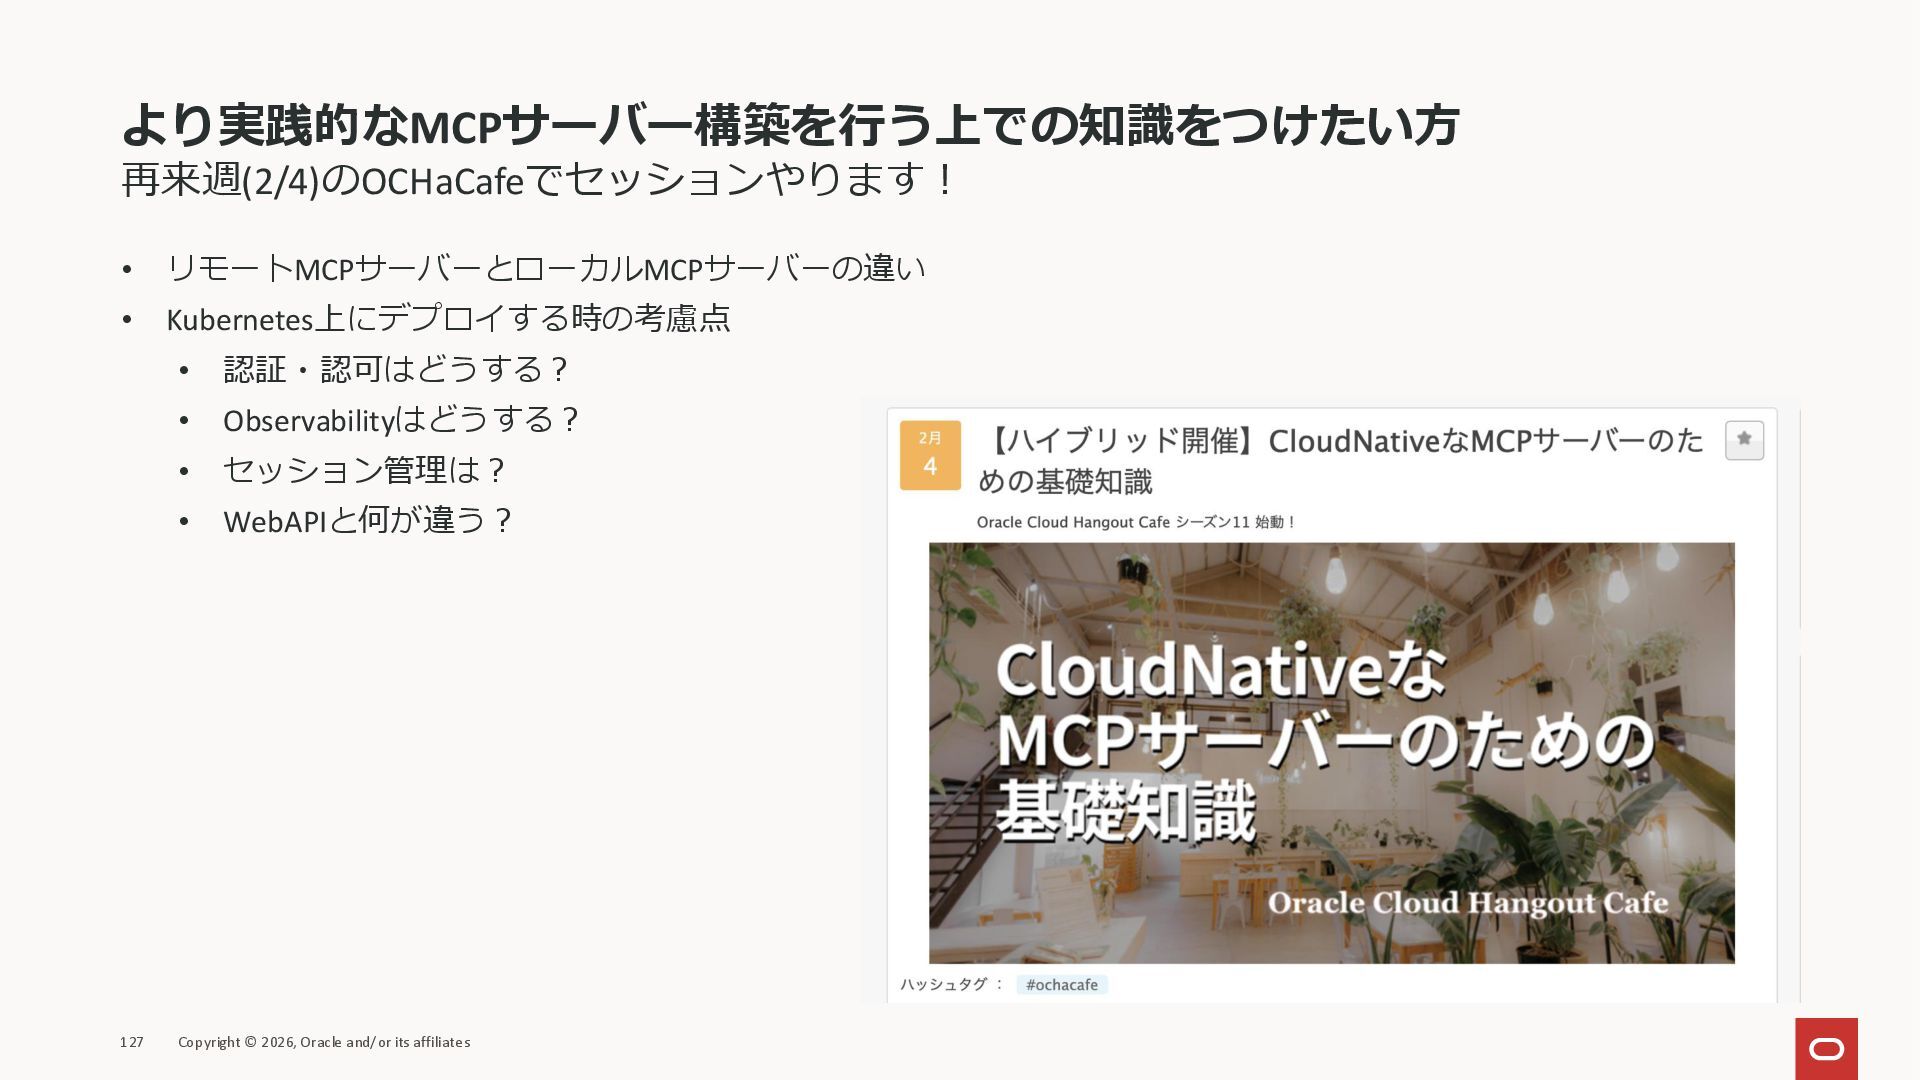Click the WebAPIと何が違う？ sub-bullet
Image resolution: width=1920 pixels, height=1080 pixels.
[368, 521]
